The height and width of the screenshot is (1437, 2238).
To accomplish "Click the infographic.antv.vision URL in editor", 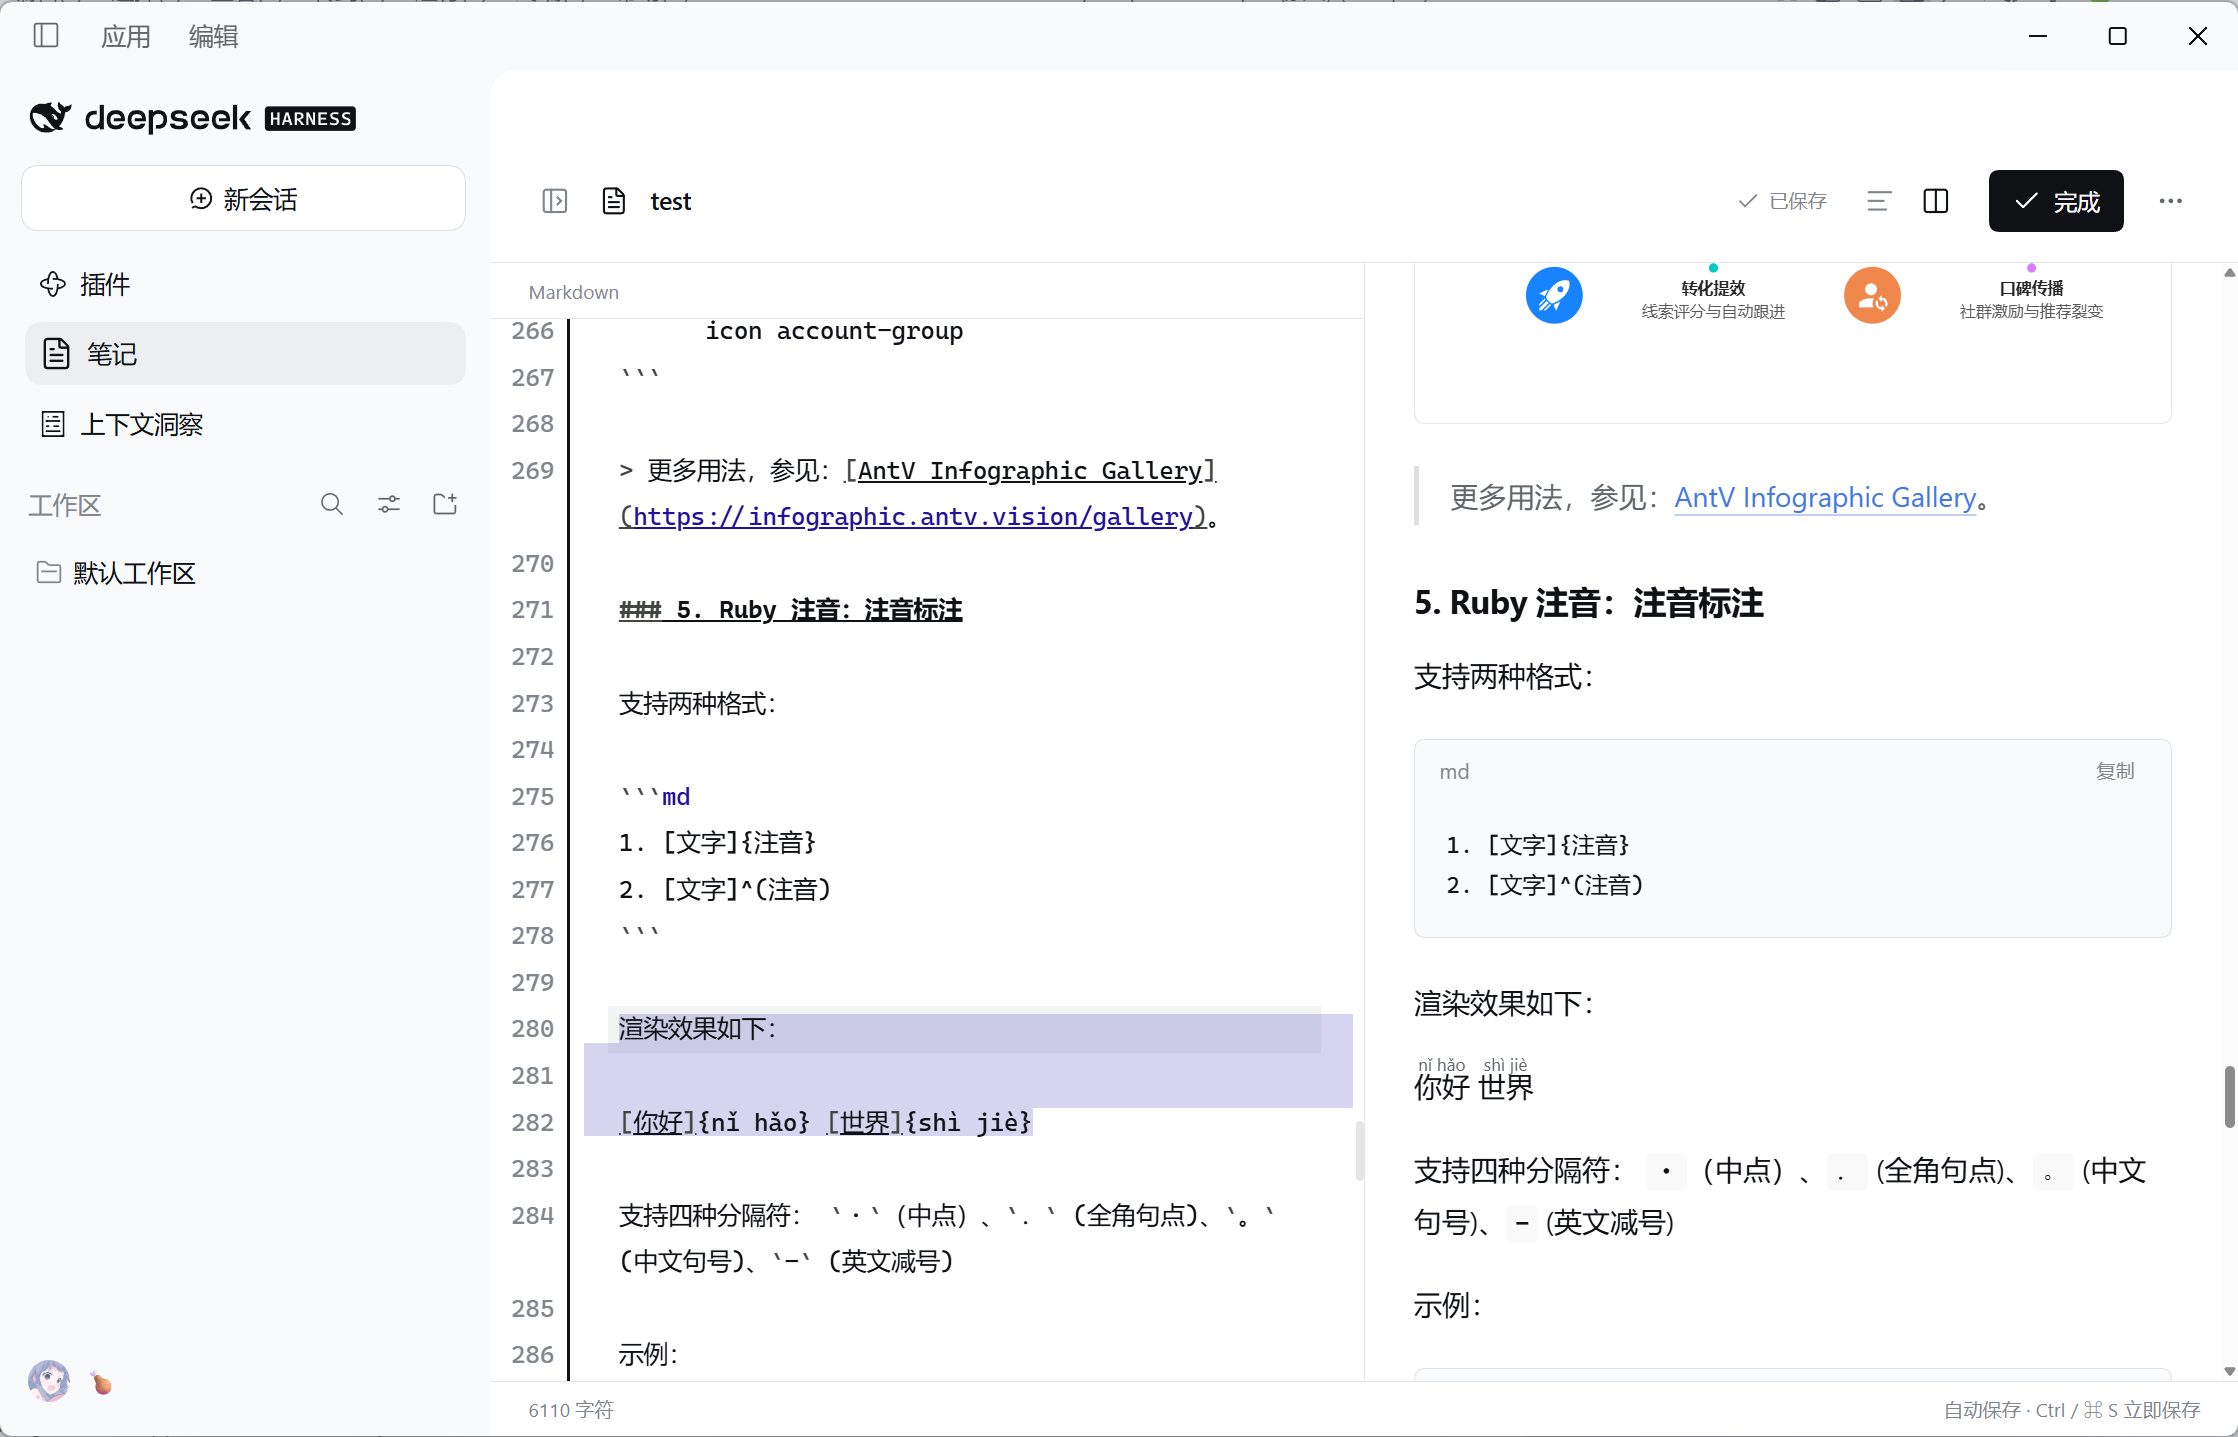I will tap(913, 517).
